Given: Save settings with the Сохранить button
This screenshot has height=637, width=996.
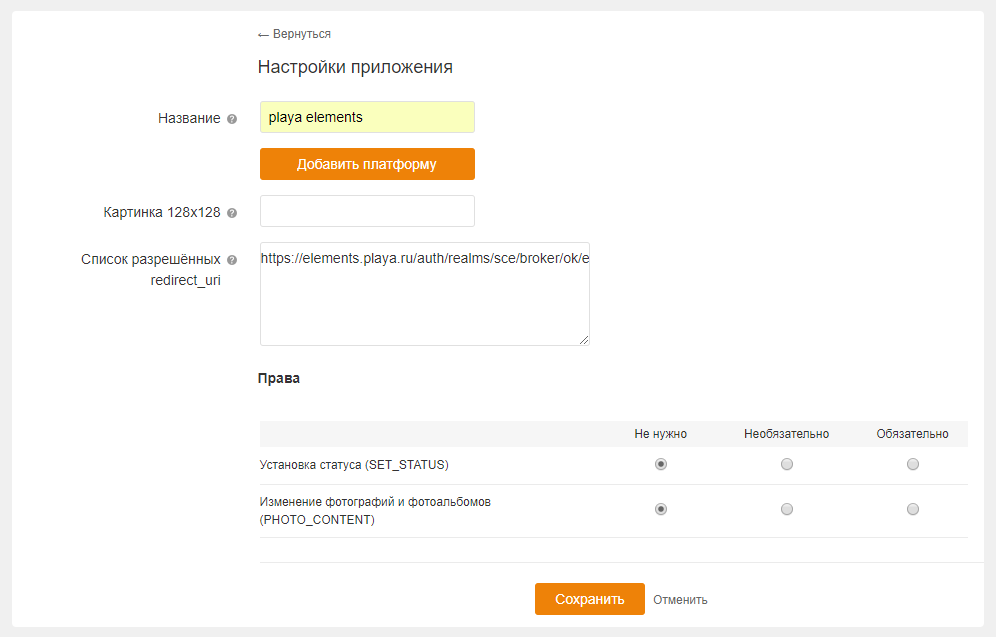Looking at the screenshot, I should [x=589, y=599].
